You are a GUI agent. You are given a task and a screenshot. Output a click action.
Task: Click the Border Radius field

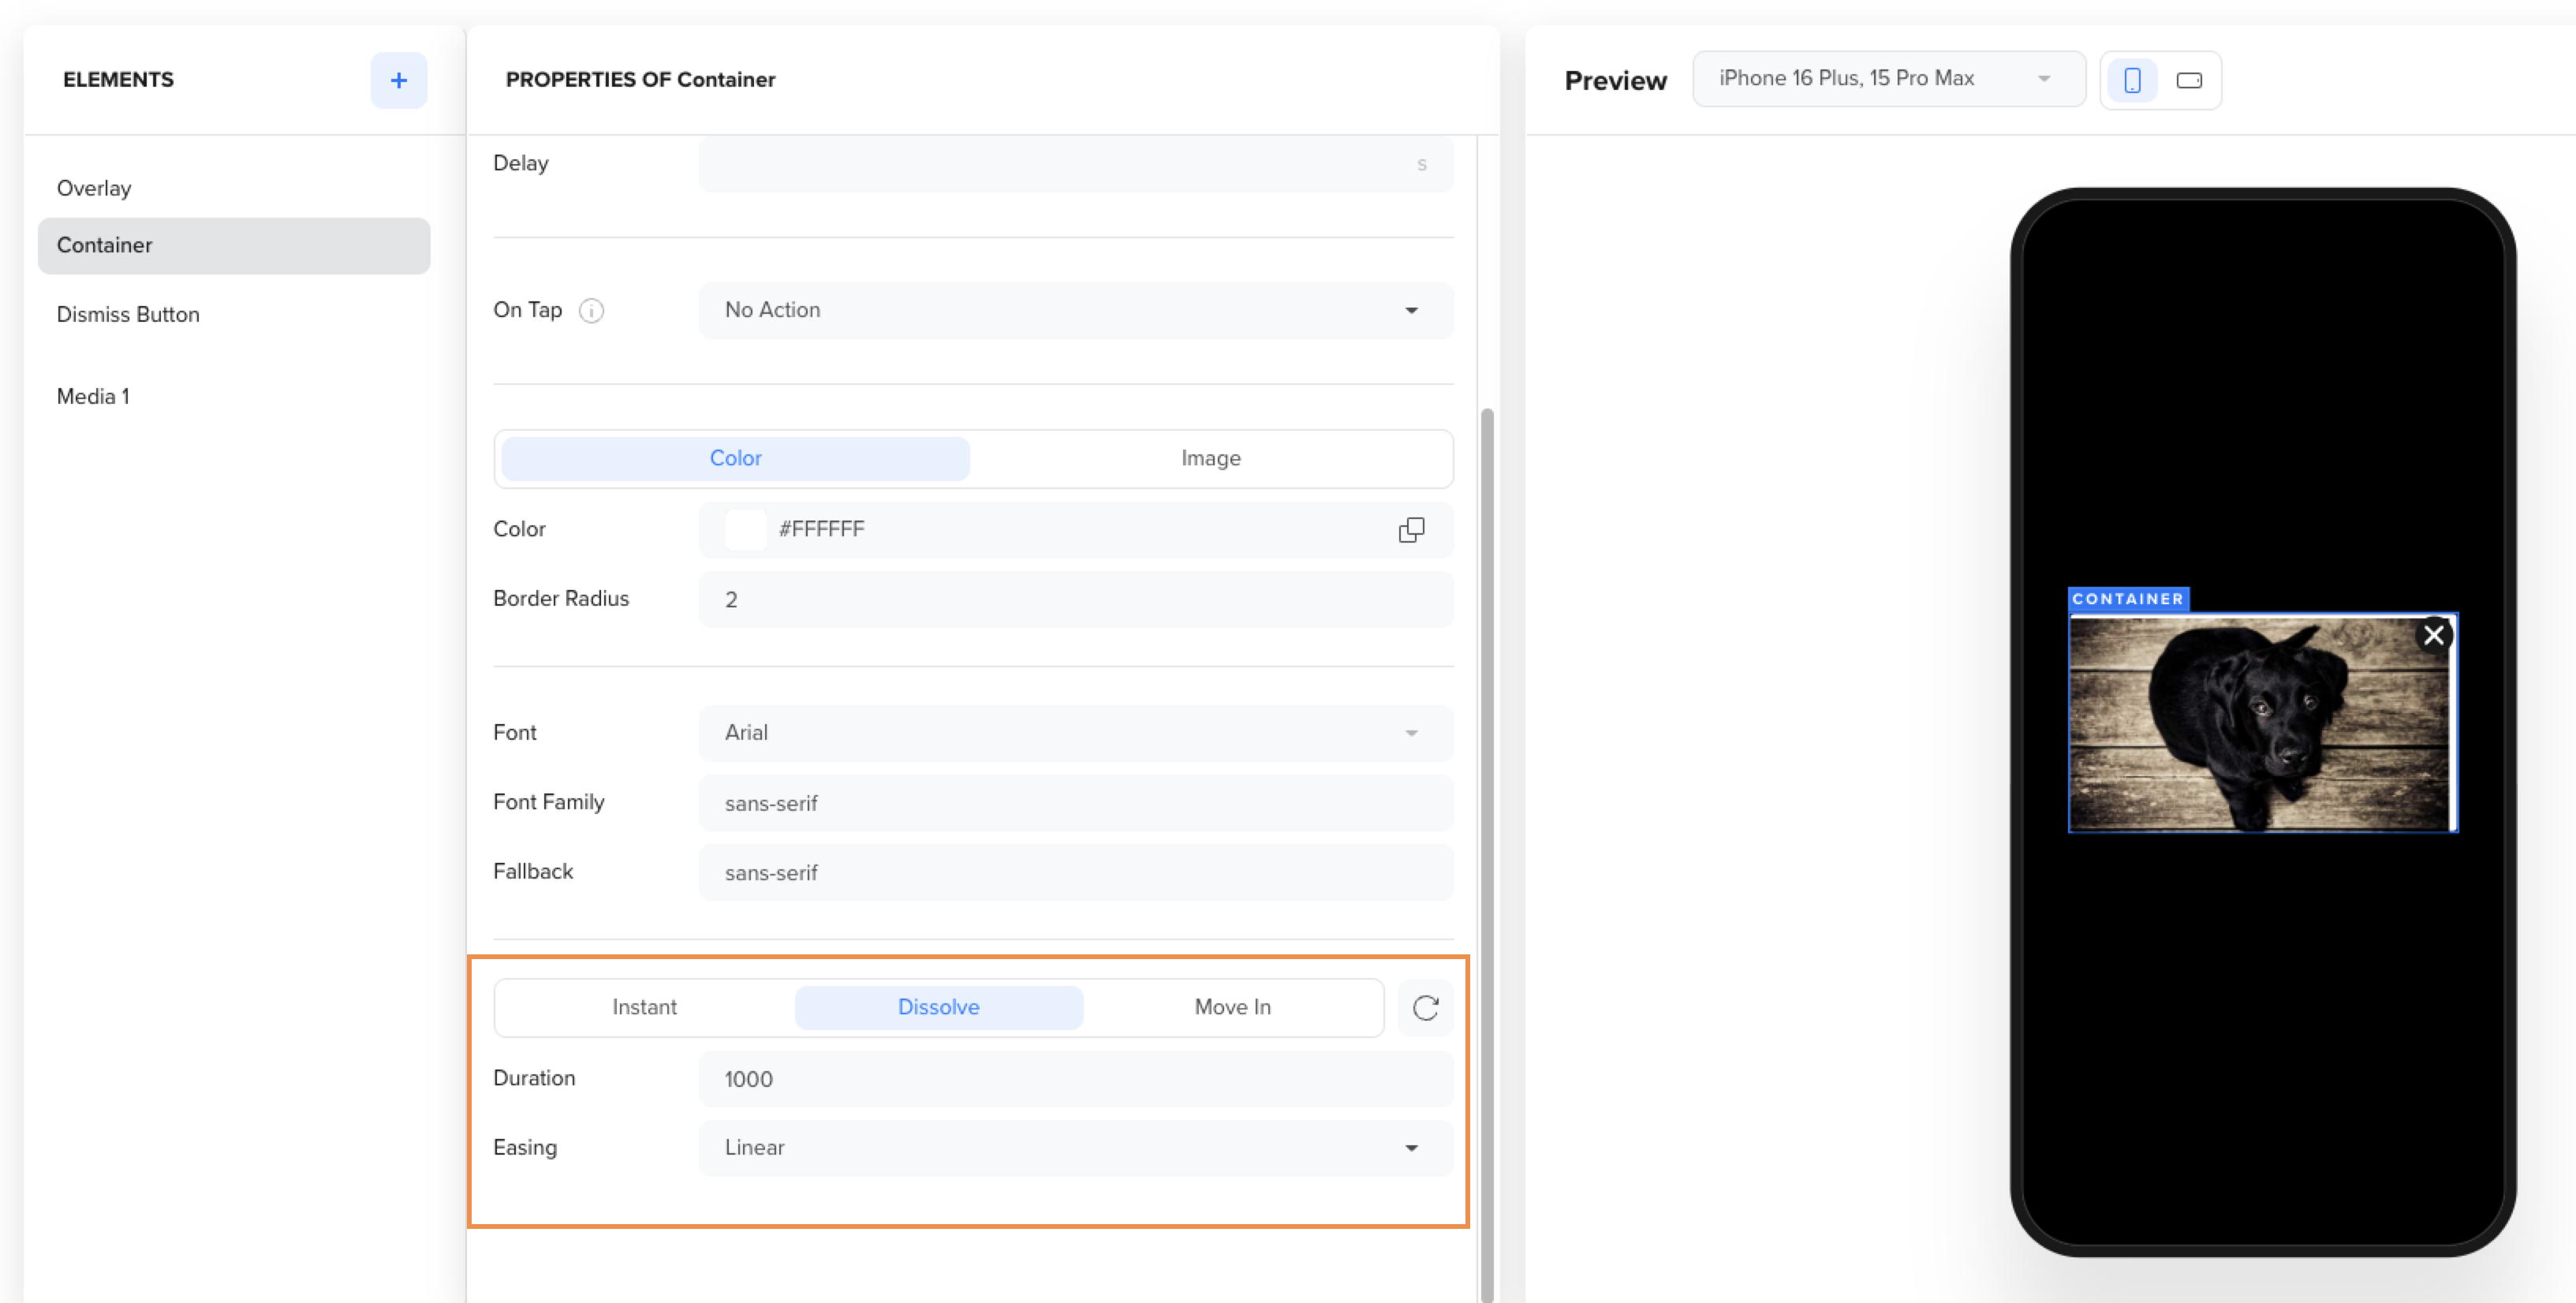coord(1075,599)
